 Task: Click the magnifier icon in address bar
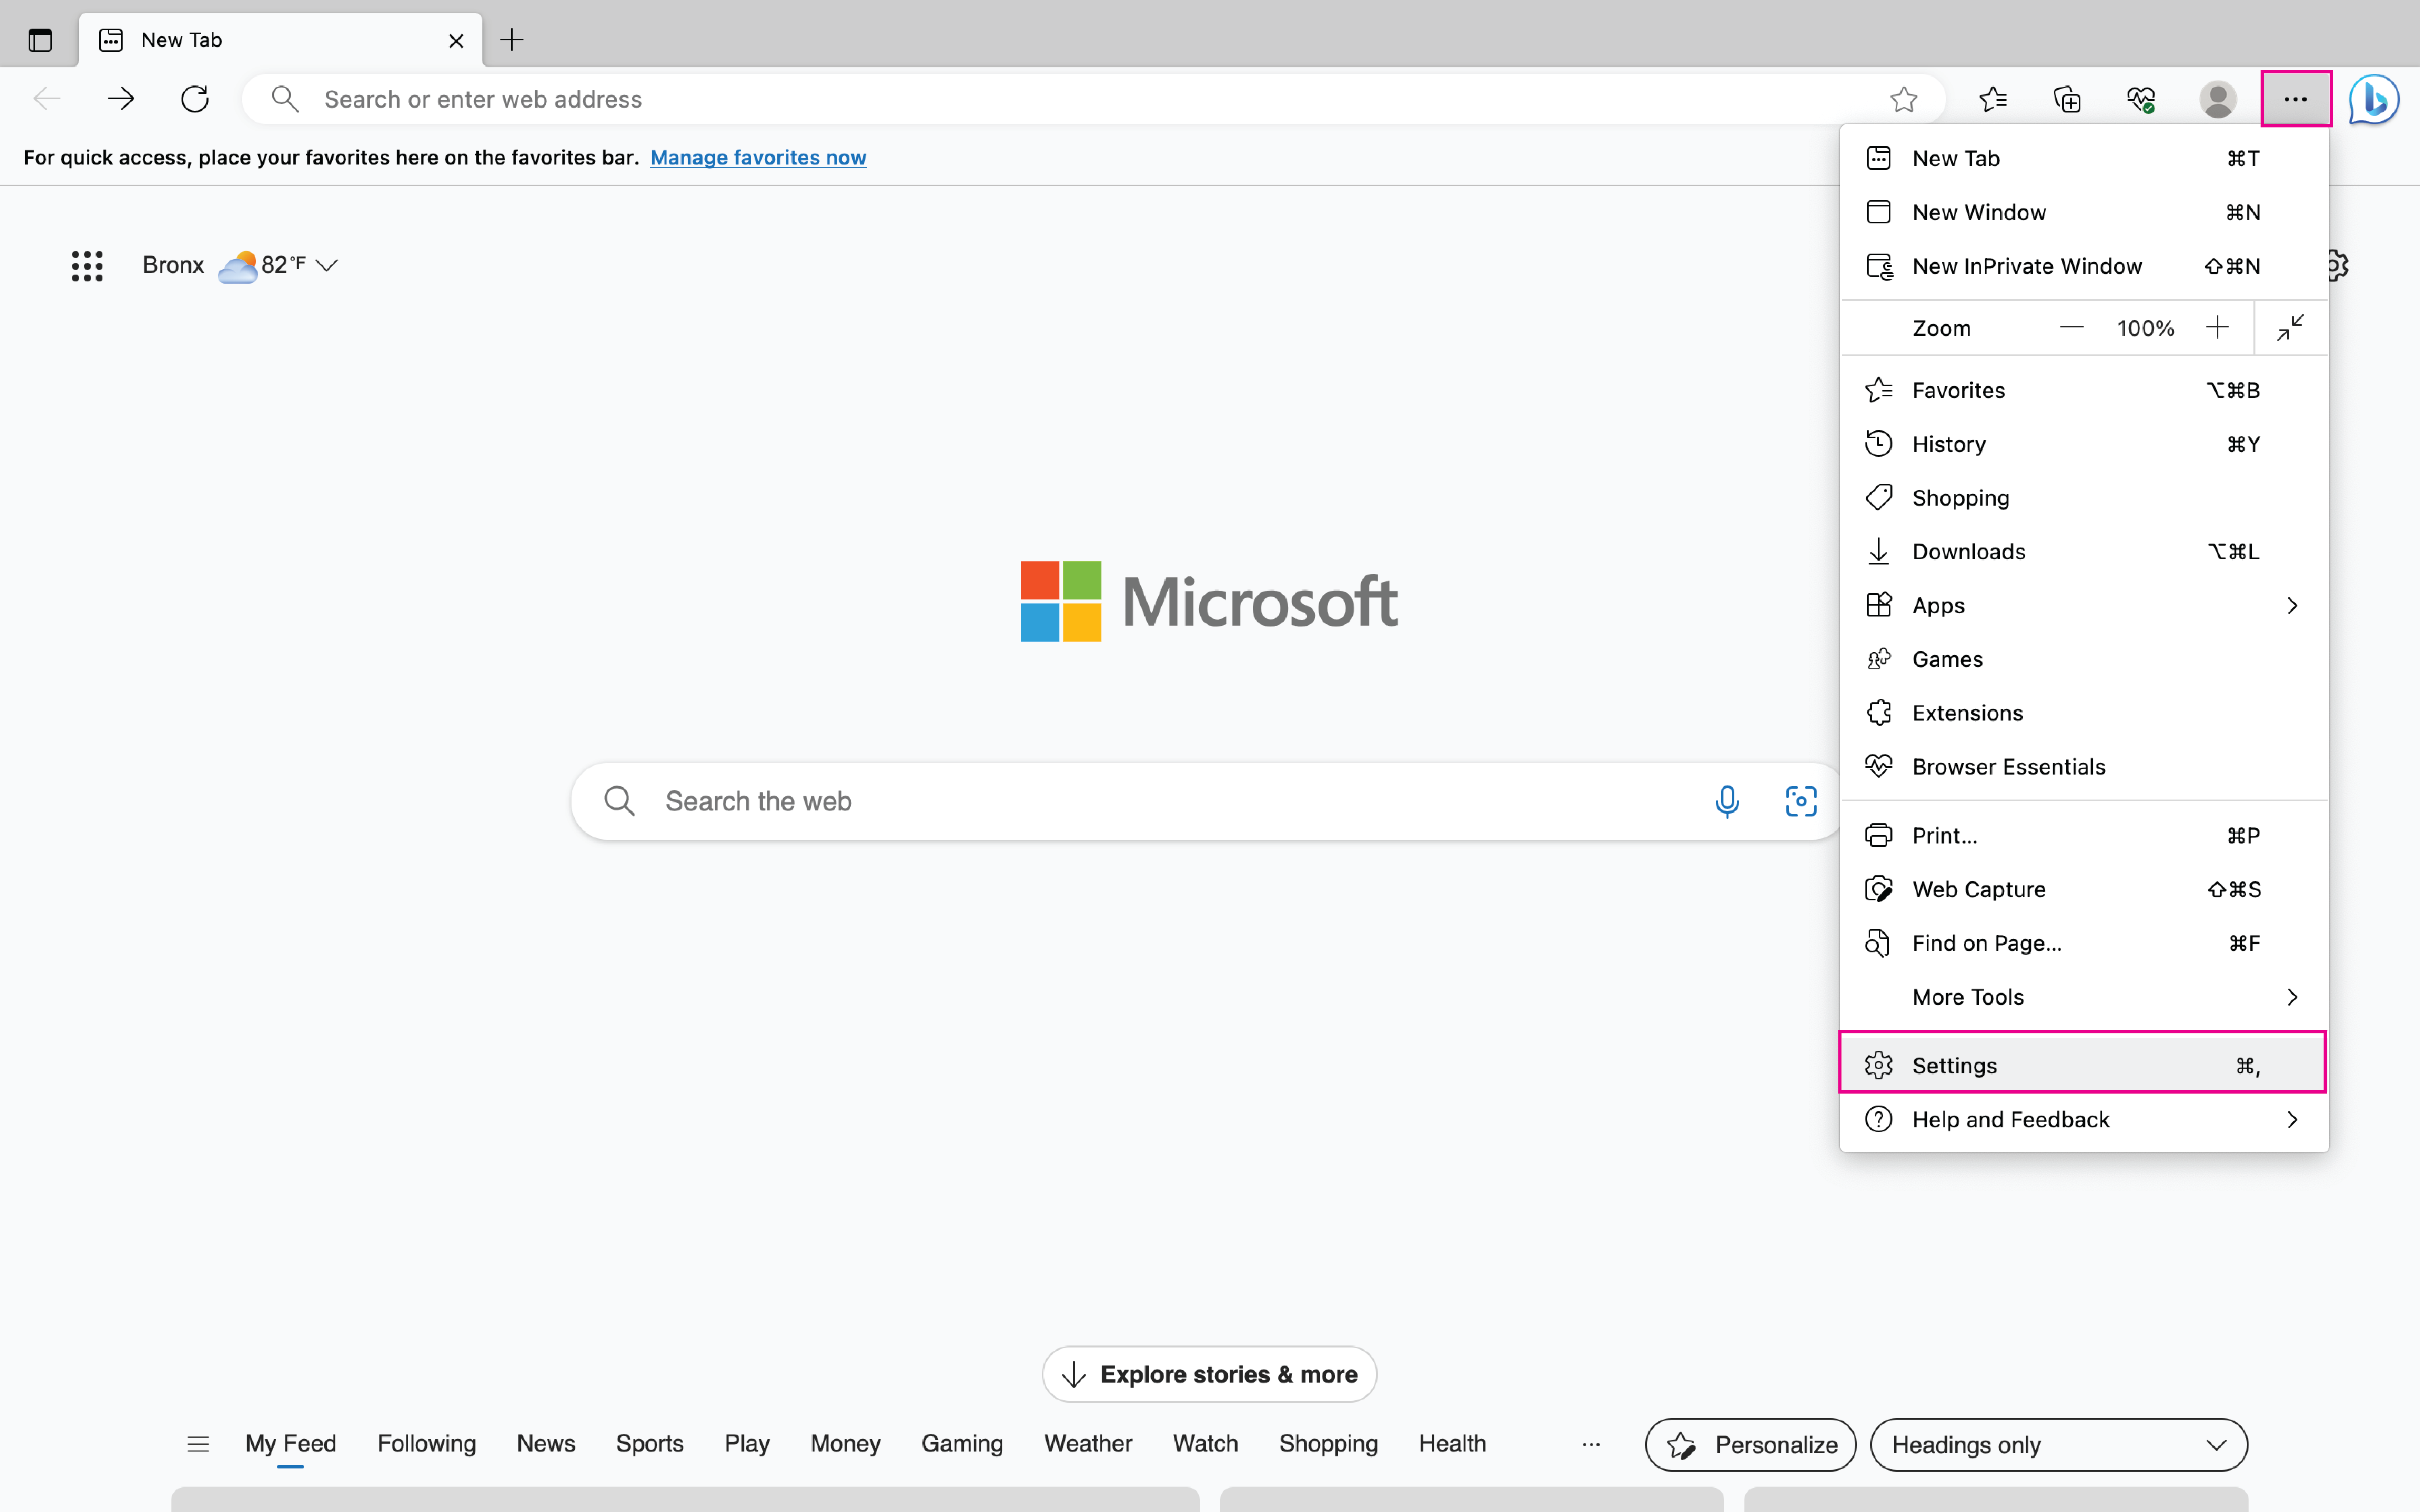(x=285, y=99)
